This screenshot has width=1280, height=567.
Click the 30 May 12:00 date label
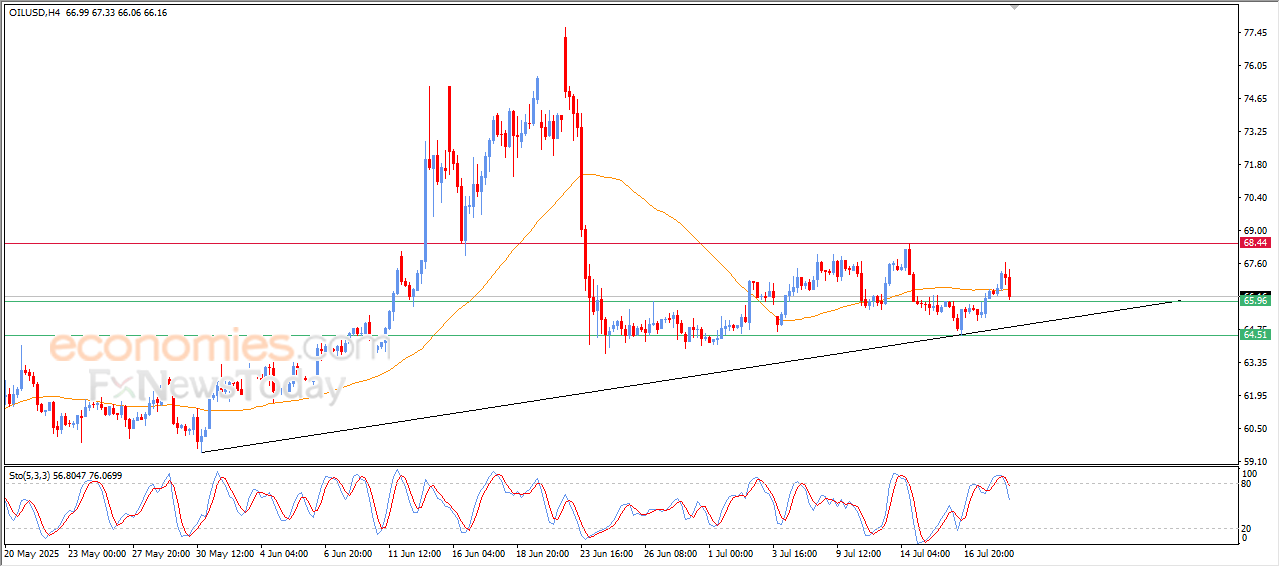pyautogui.click(x=225, y=552)
